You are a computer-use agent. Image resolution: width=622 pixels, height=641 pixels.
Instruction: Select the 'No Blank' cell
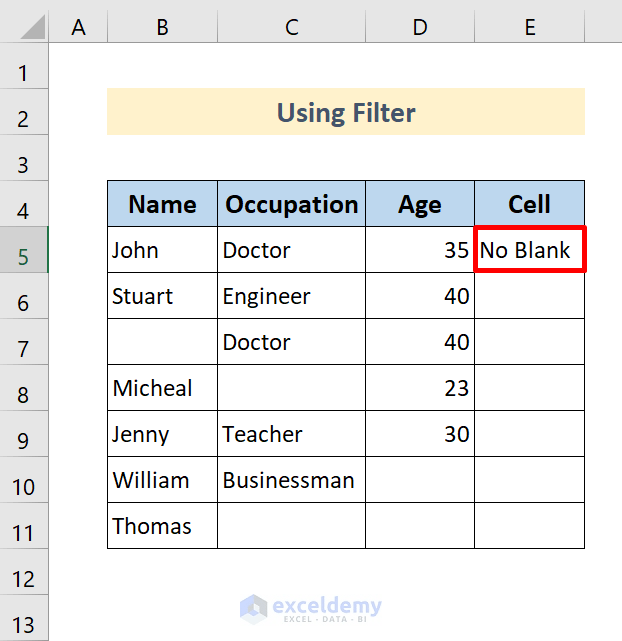click(x=530, y=250)
